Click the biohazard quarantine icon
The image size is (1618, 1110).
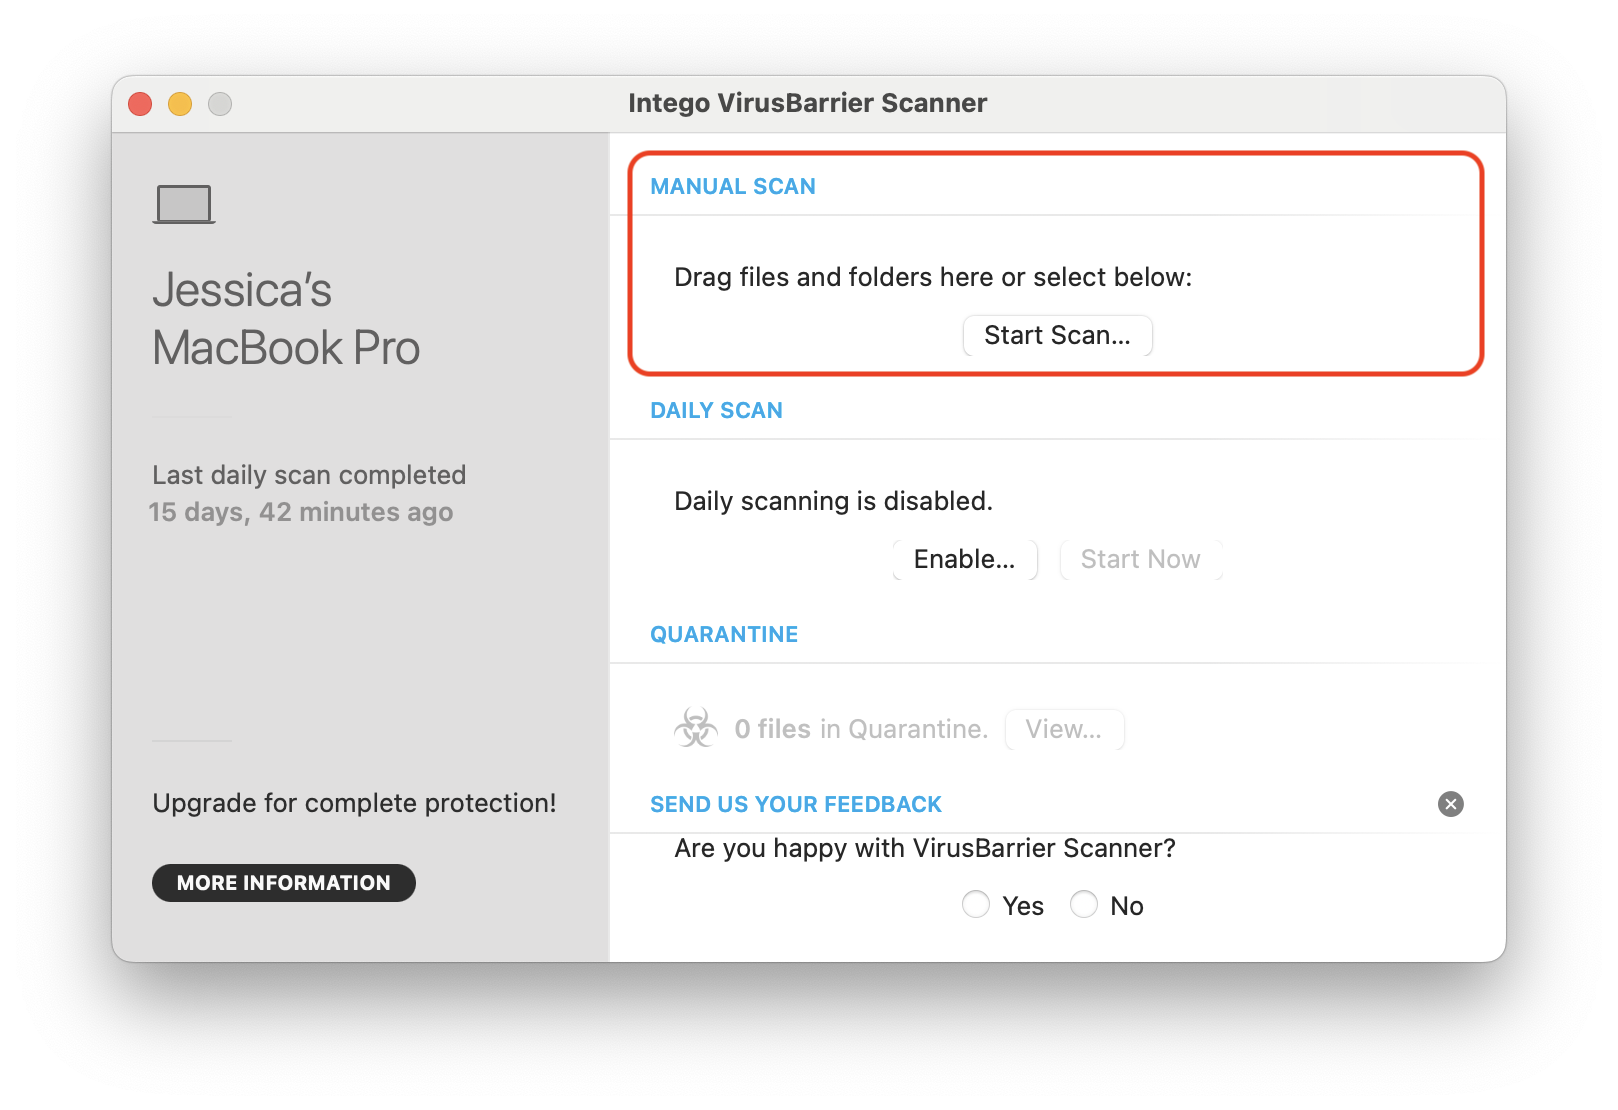(696, 728)
